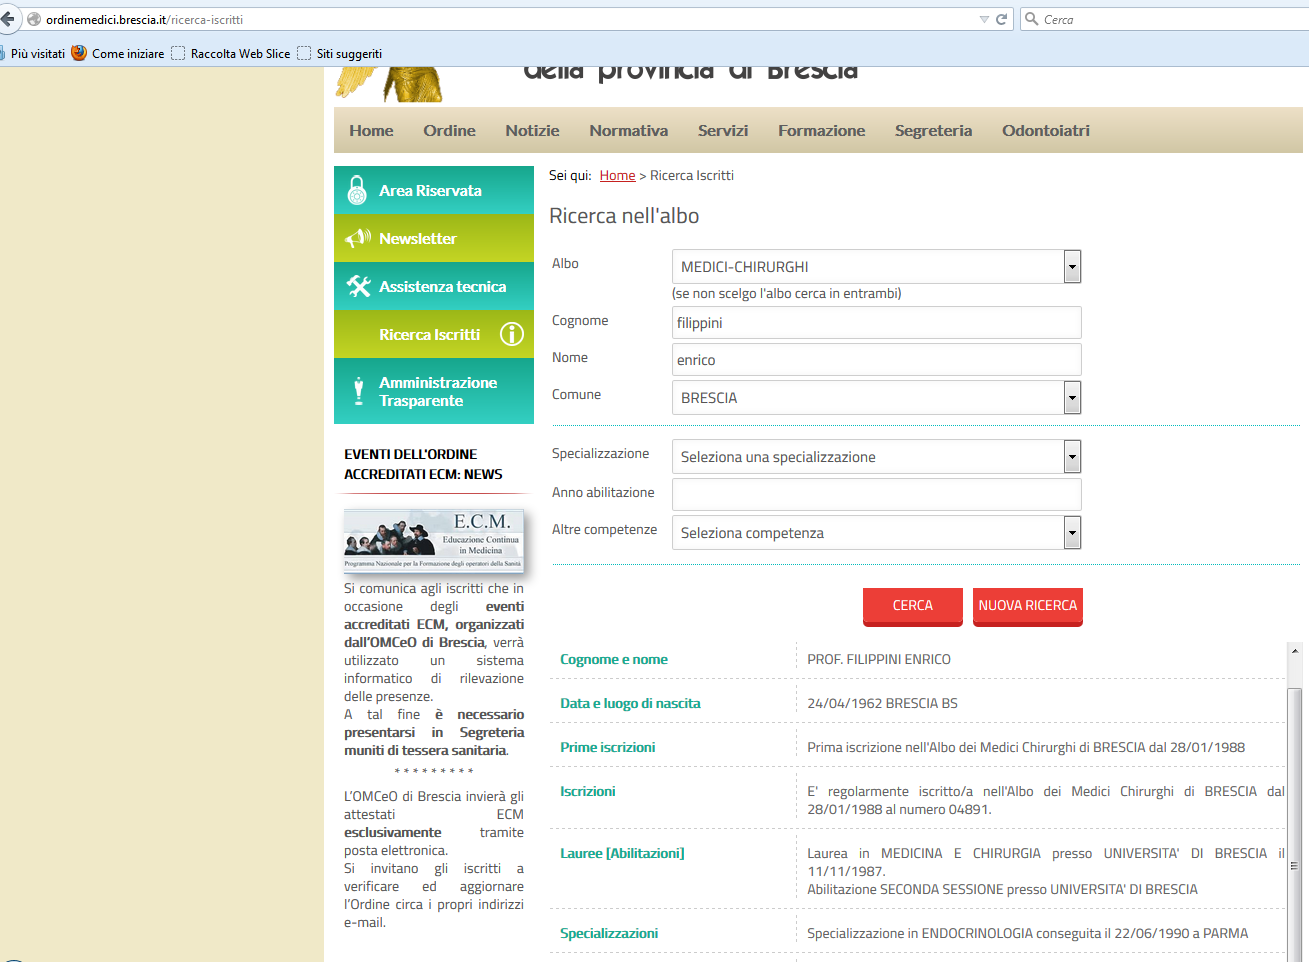This screenshot has width=1309, height=962.
Task: Click the Newsletter megaphone icon
Action: point(358,238)
